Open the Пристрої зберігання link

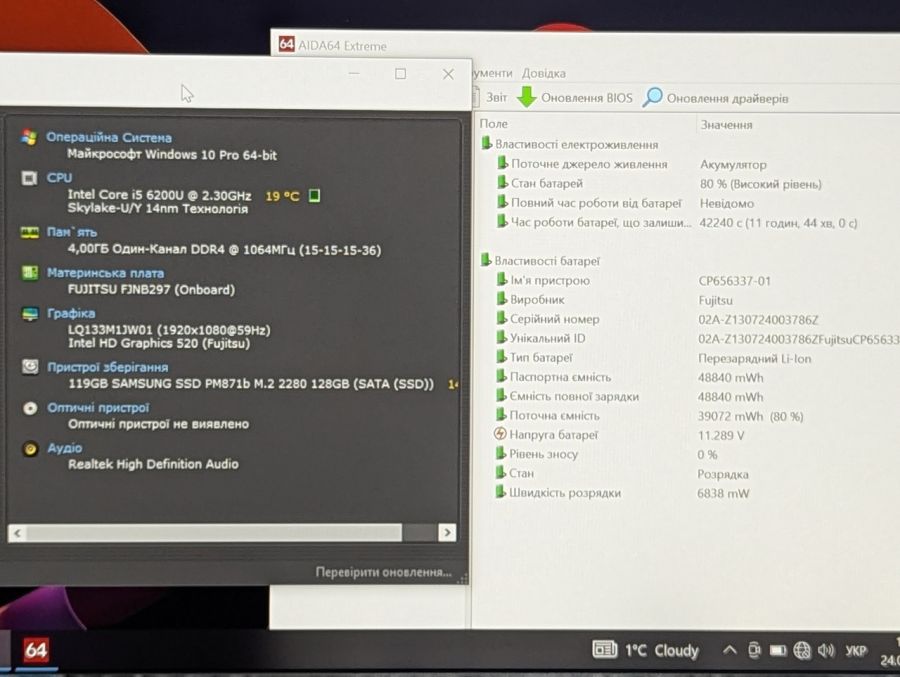pos(108,367)
